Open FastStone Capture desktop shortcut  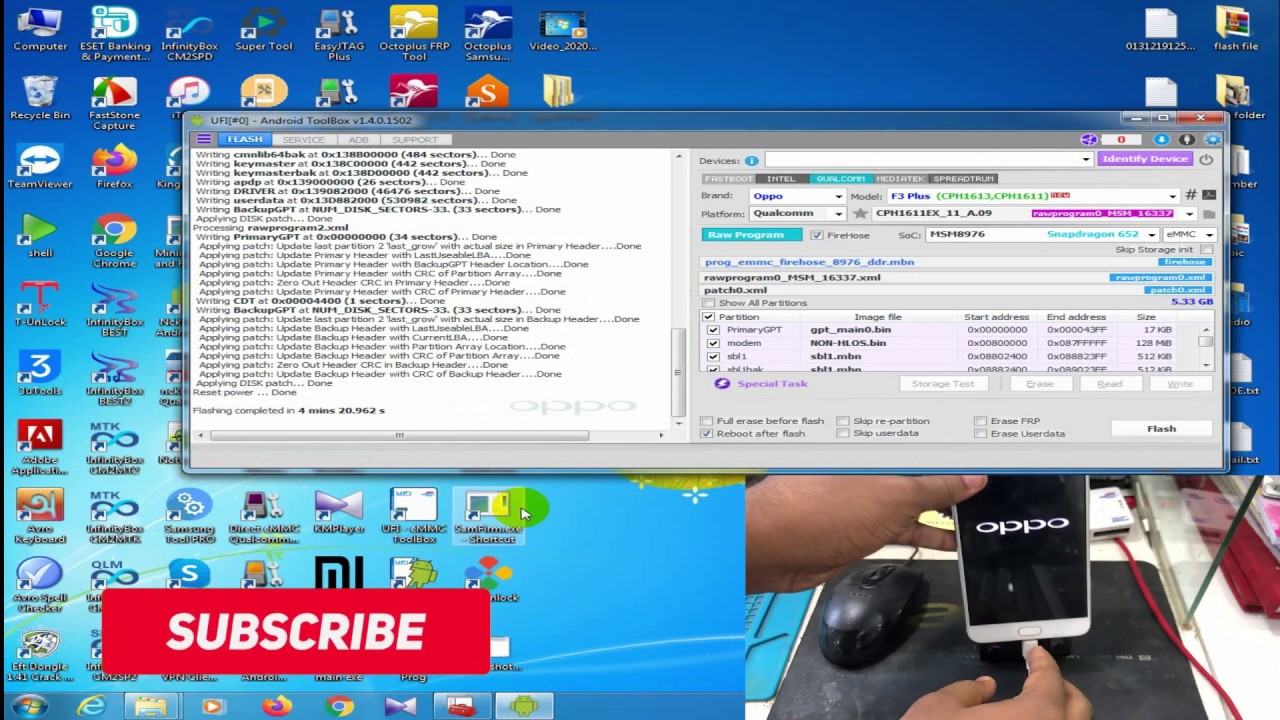(114, 102)
